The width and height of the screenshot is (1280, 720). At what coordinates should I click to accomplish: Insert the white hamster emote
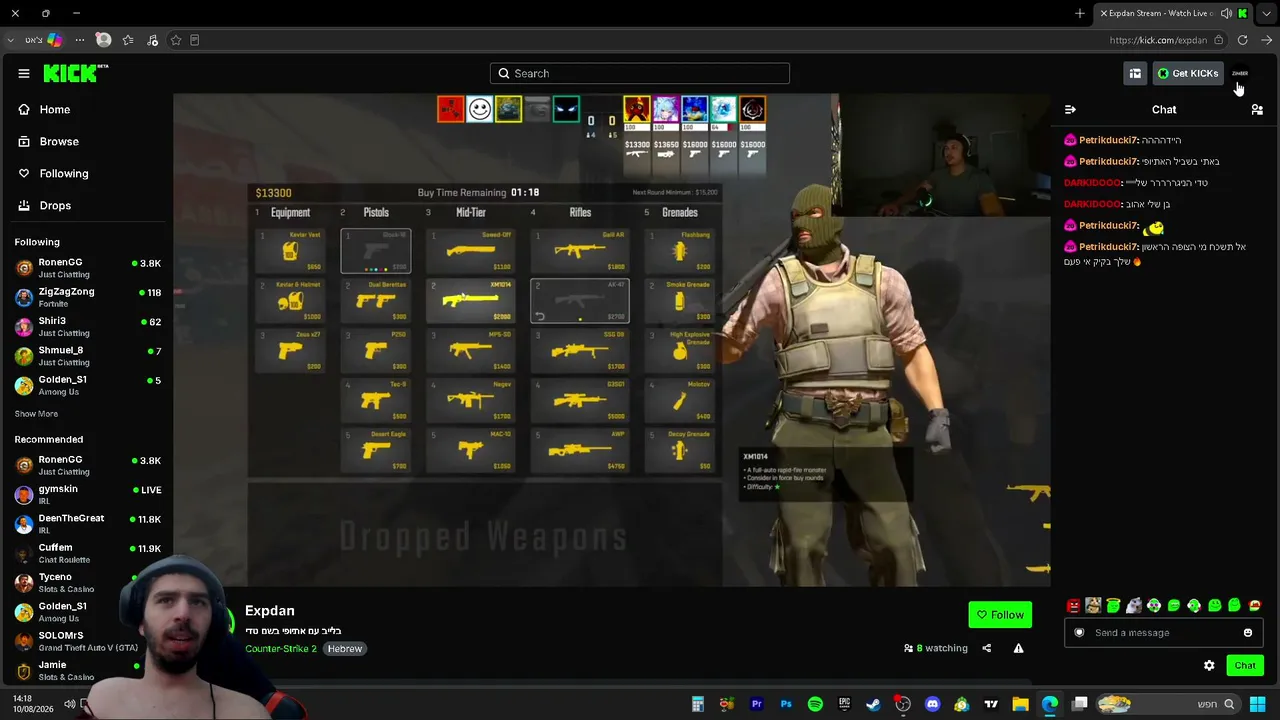pyautogui.click(x=1133, y=605)
